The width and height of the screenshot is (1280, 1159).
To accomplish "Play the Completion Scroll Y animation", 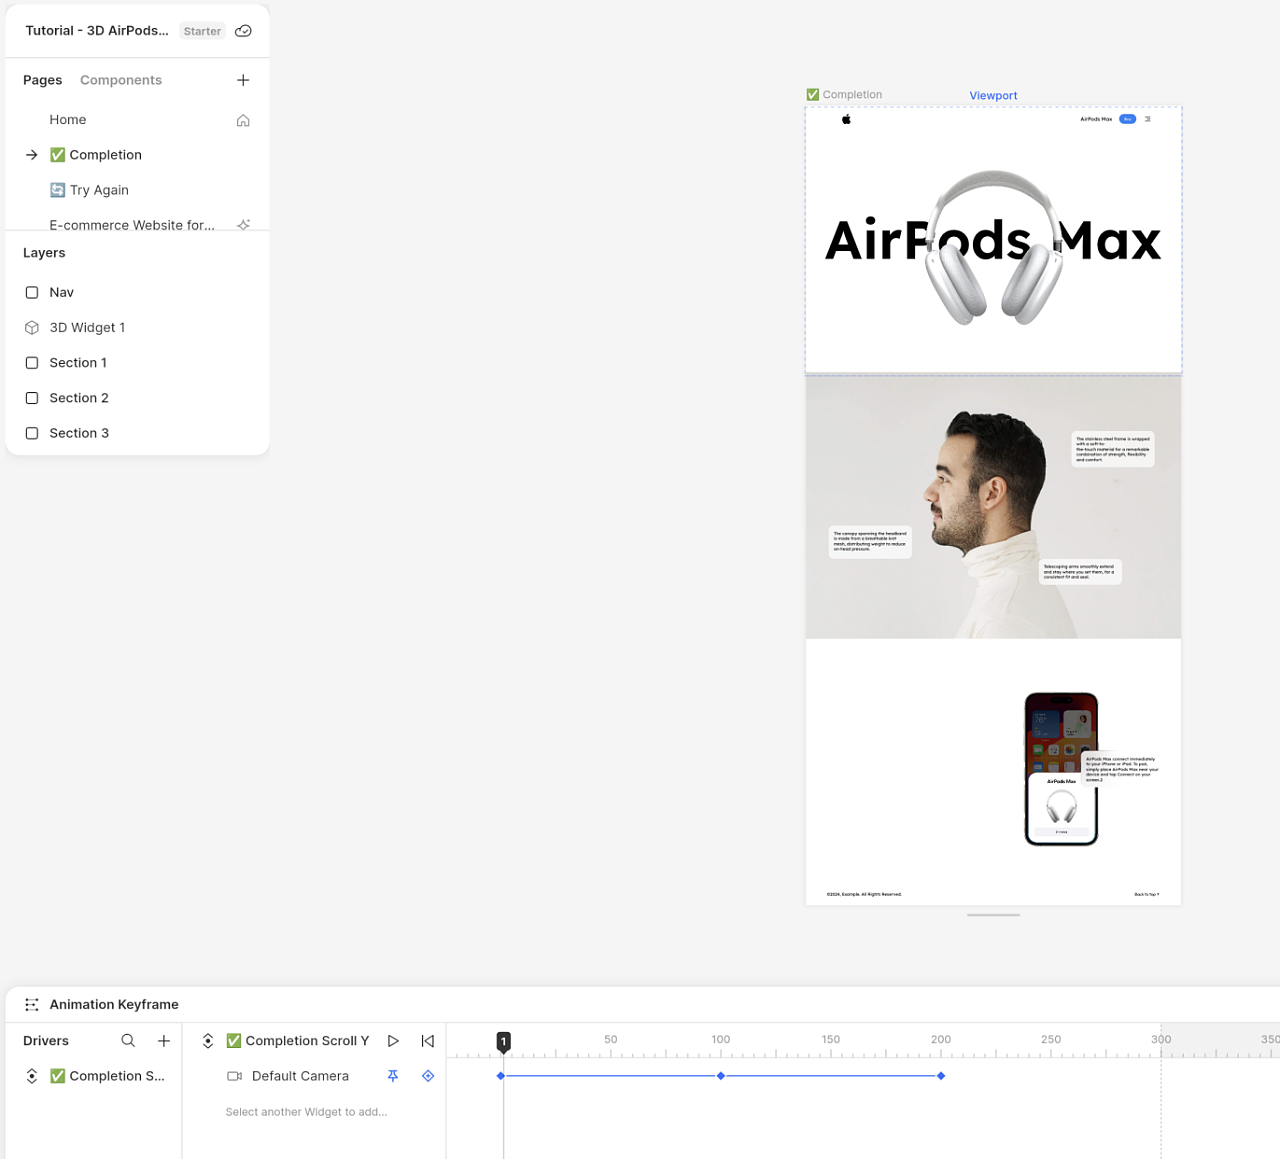I will click(x=393, y=1041).
